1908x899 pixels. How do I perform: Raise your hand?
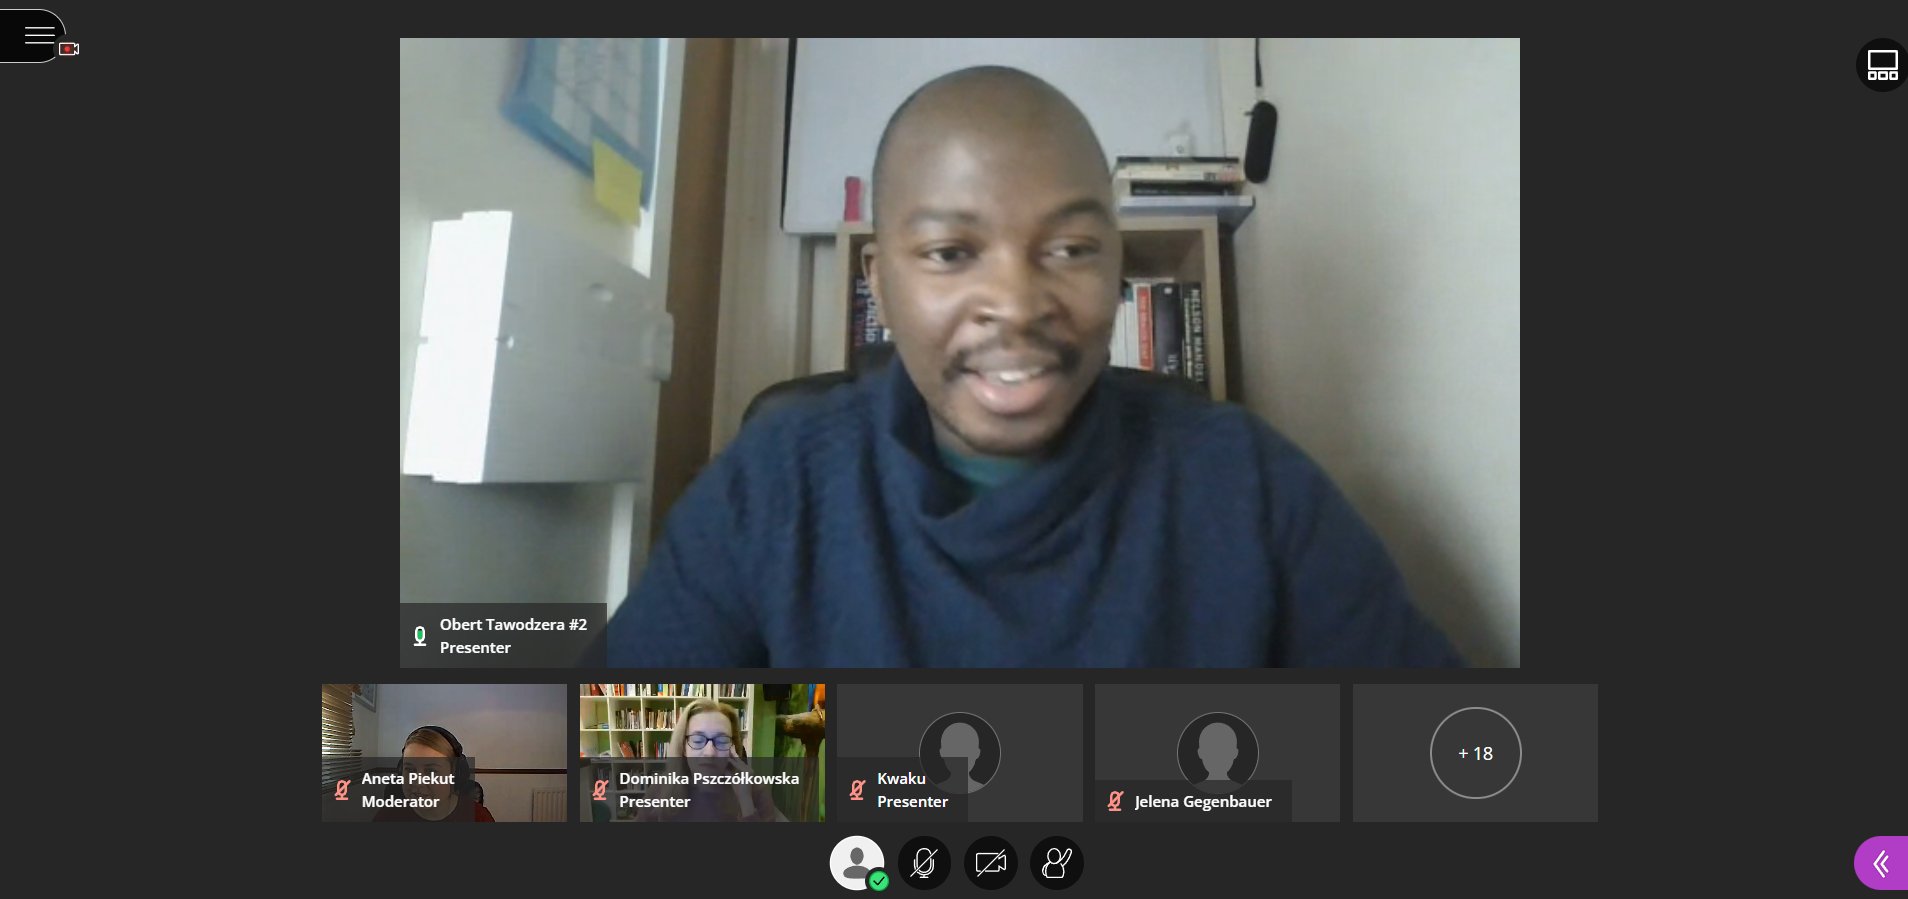tap(1056, 863)
